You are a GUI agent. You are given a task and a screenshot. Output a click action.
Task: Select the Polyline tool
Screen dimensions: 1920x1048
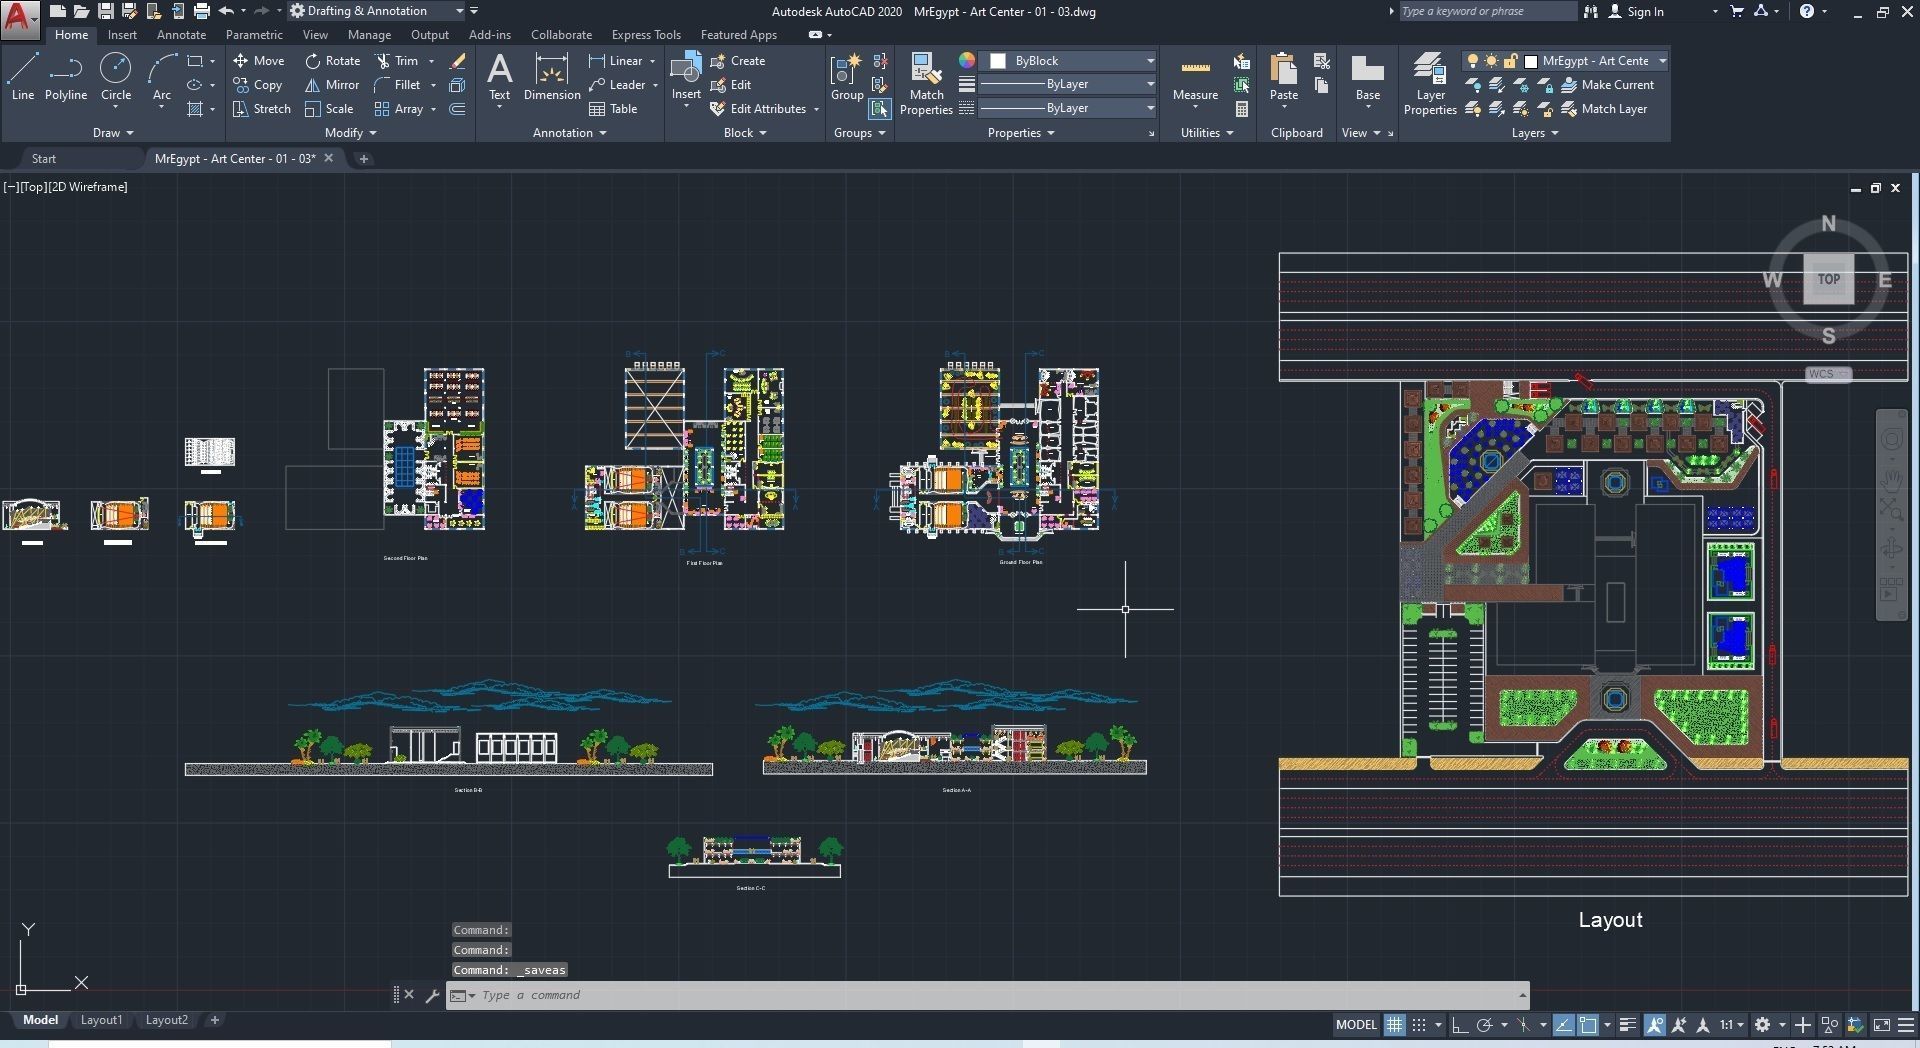(66, 77)
